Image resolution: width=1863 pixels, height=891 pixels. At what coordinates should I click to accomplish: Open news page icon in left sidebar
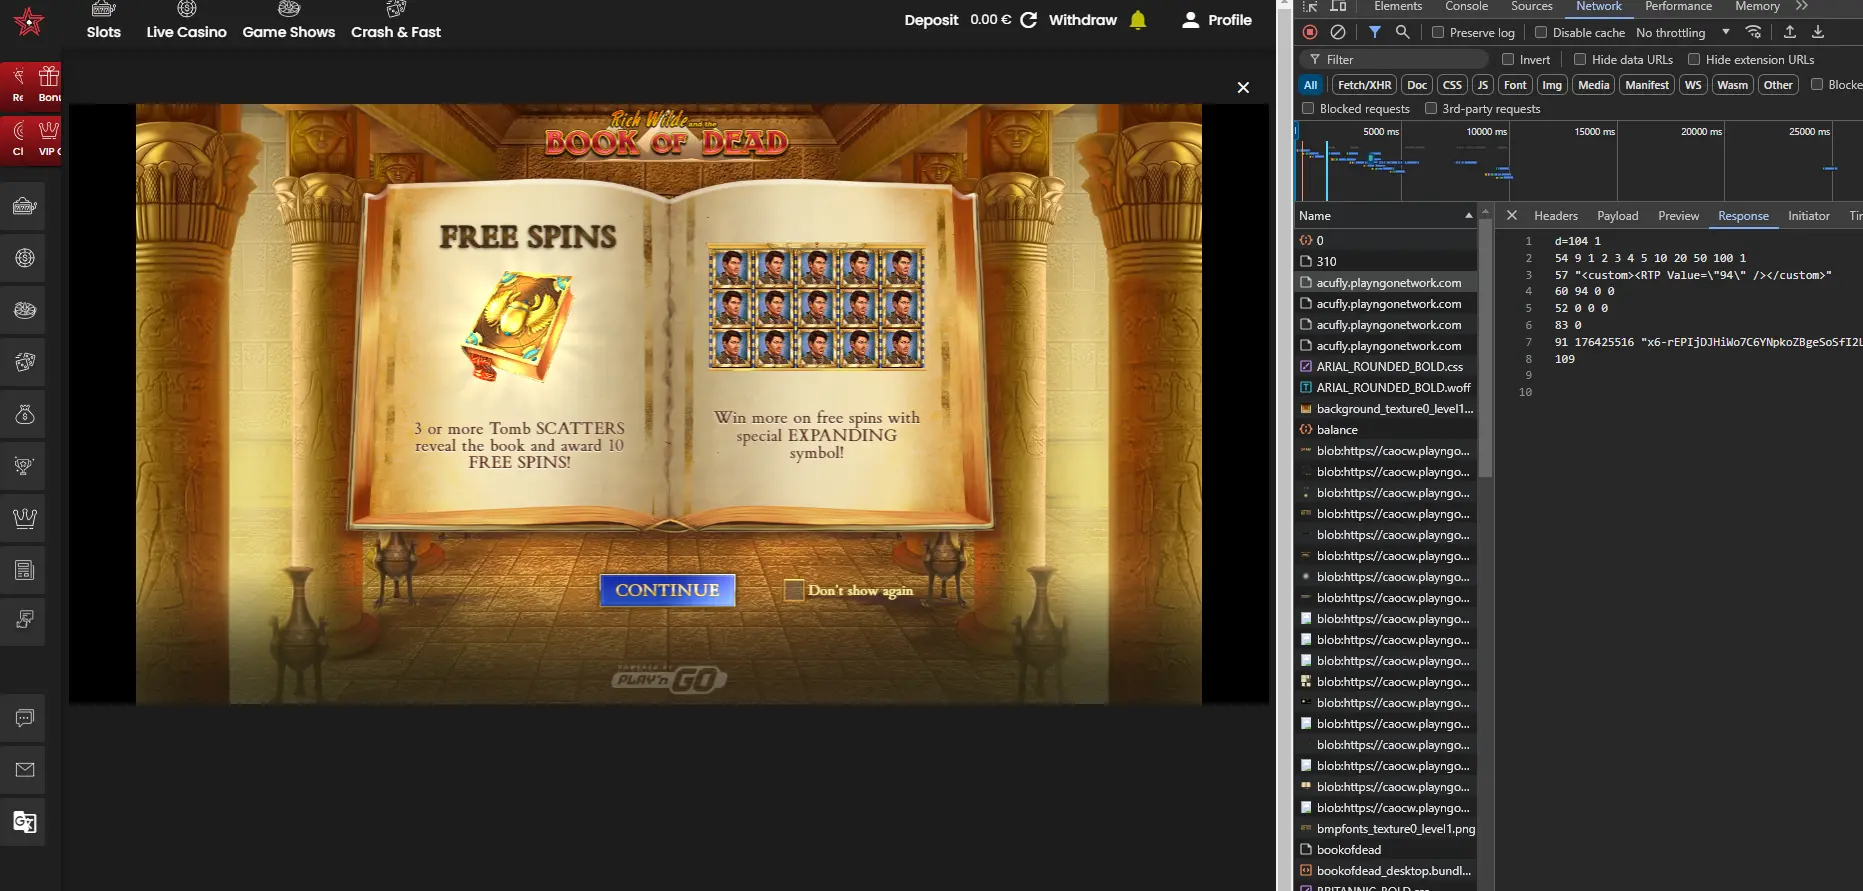(x=24, y=570)
